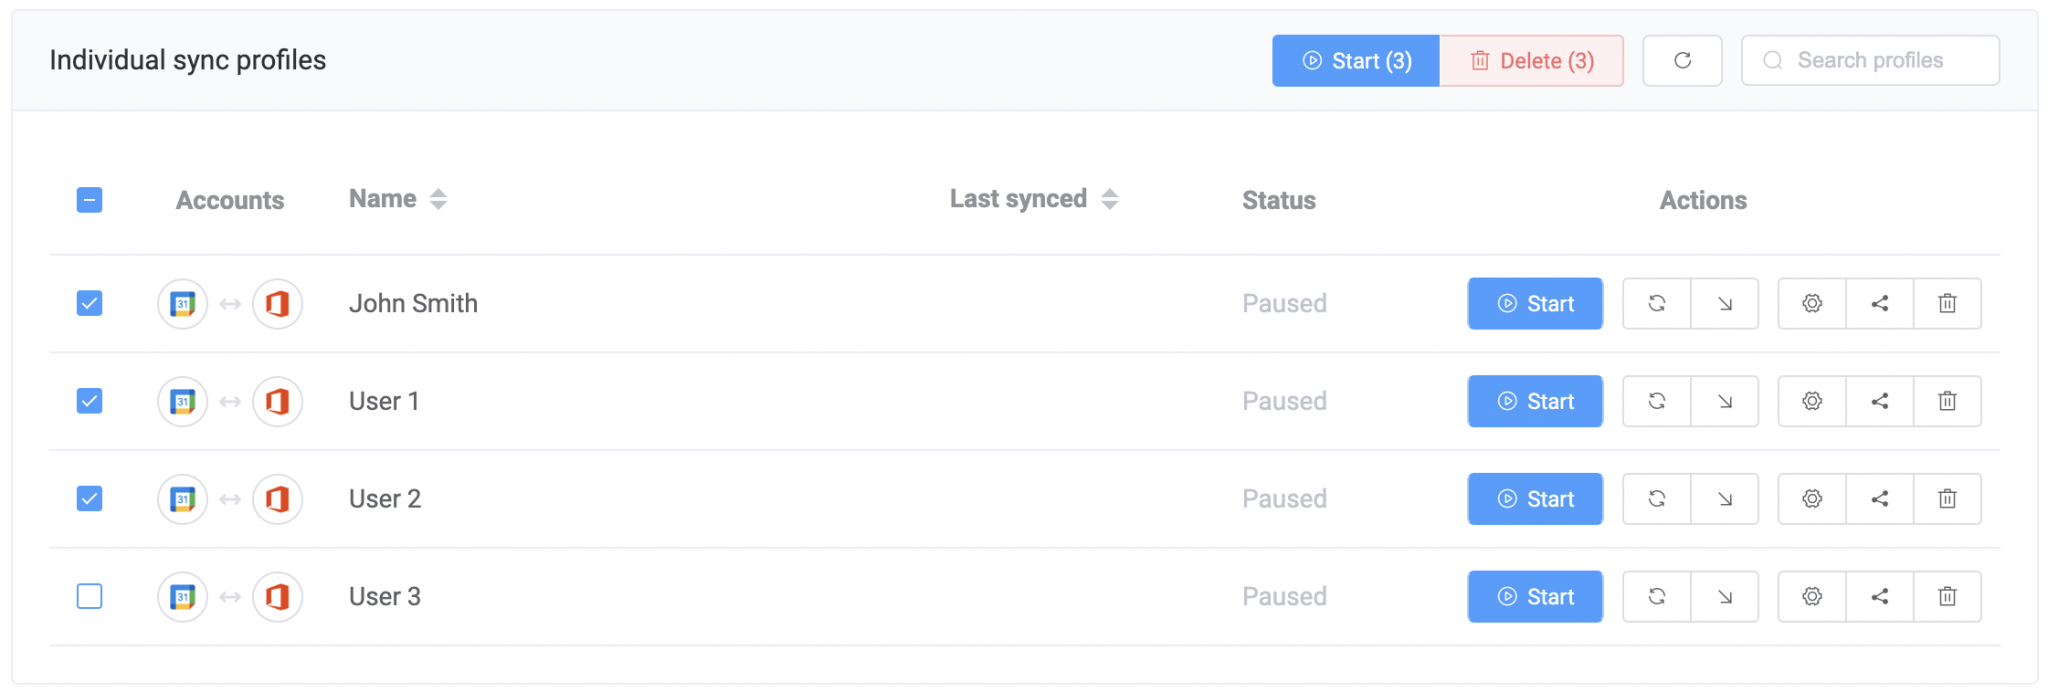Click the one-way sync arrow for User 1
Viewport: 2048px width, 692px height.
(1725, 401)
